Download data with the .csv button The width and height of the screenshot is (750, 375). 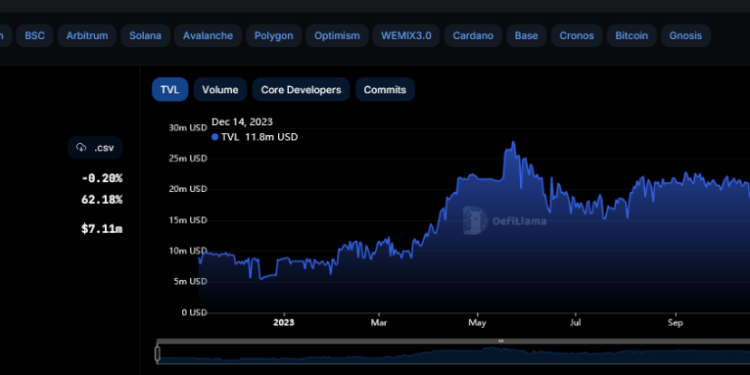tap(95, 148)
